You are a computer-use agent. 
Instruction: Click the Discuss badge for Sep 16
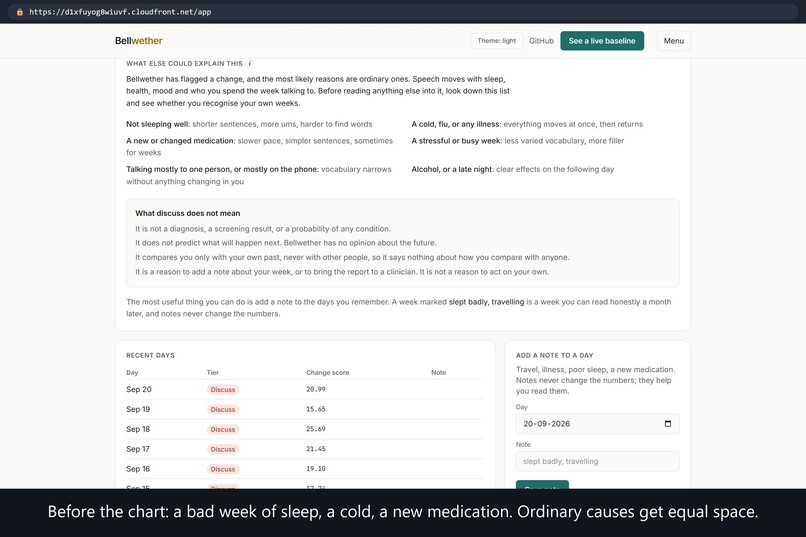223,469
